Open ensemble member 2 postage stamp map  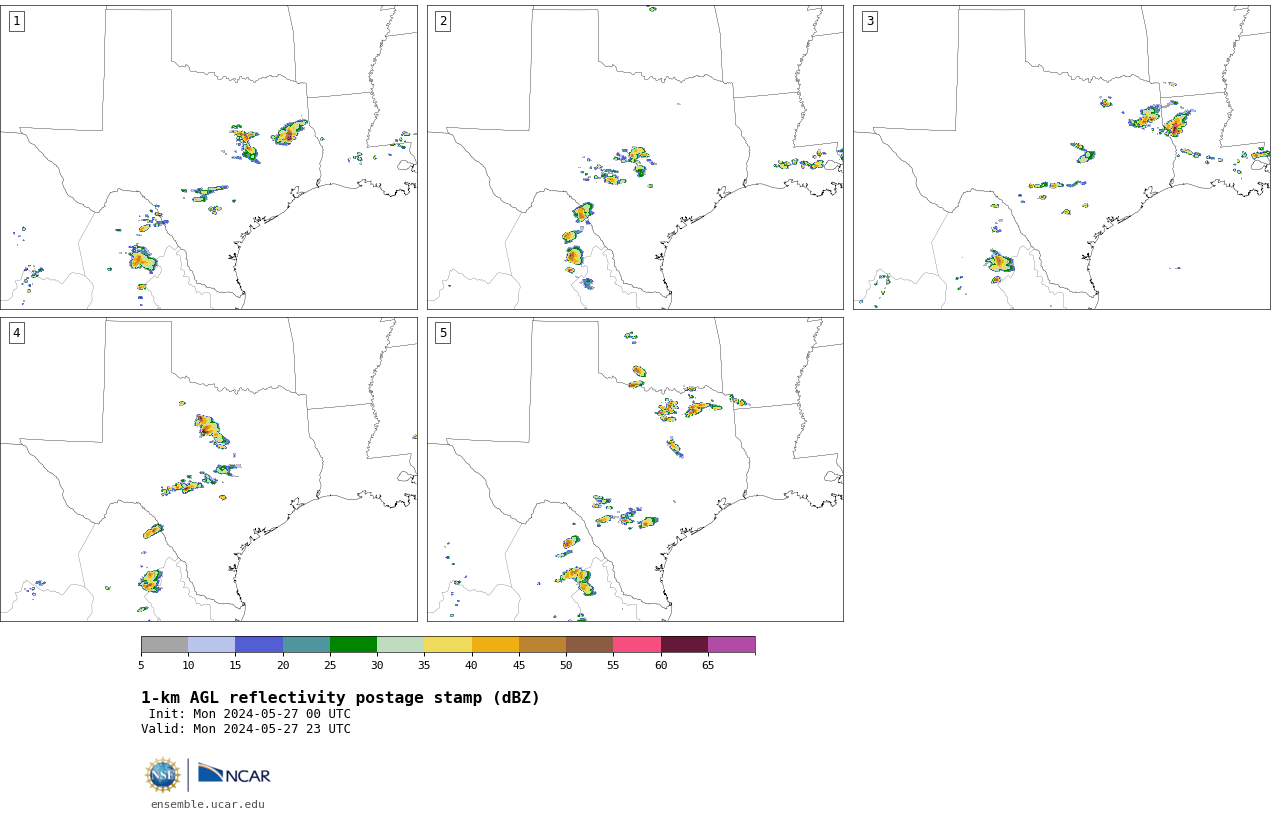coord(635,157)
